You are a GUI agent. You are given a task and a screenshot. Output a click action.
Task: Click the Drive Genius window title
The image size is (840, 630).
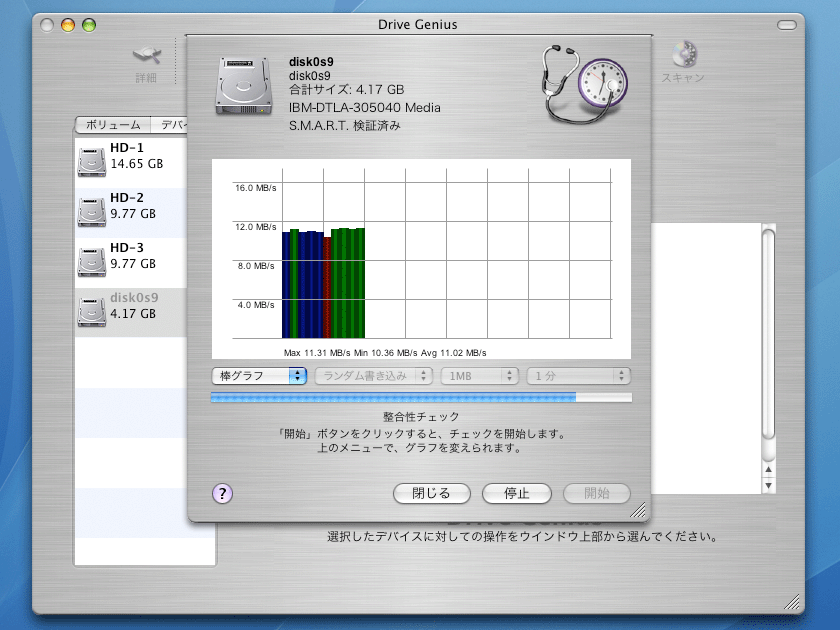(418, 25)
